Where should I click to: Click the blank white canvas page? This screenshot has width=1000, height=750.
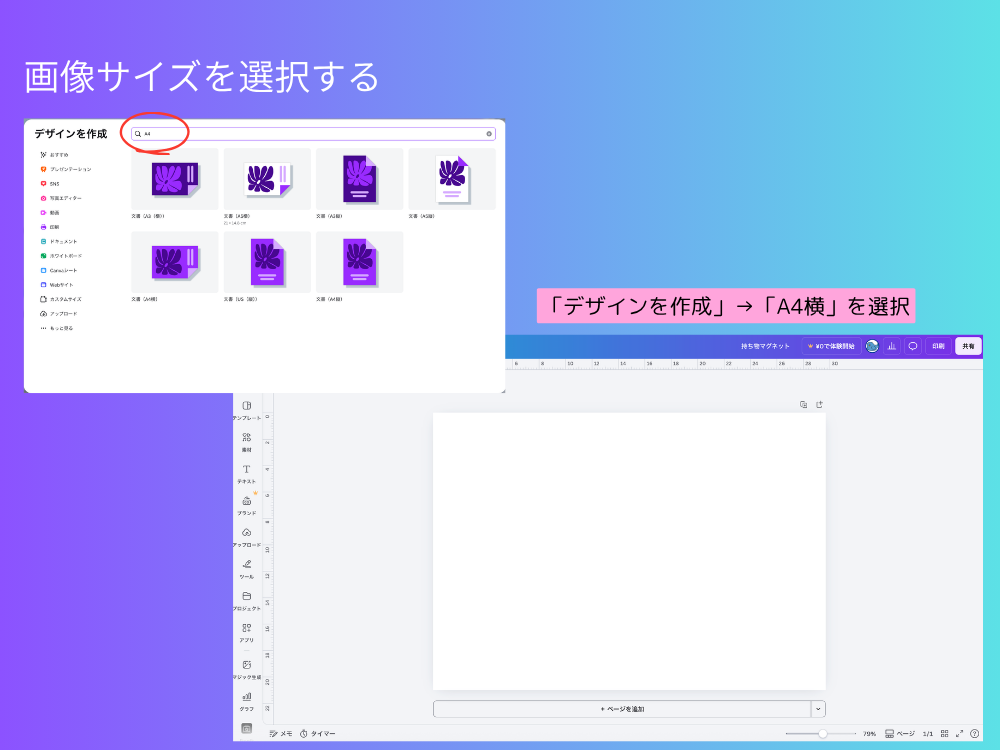(629, 552)
